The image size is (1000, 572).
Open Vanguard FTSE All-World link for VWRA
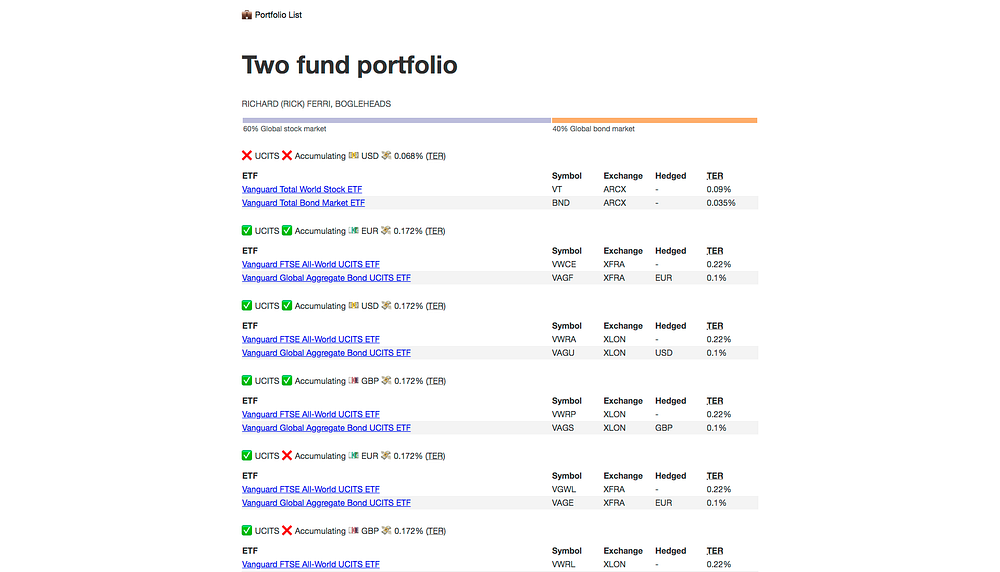pos(311,339)
